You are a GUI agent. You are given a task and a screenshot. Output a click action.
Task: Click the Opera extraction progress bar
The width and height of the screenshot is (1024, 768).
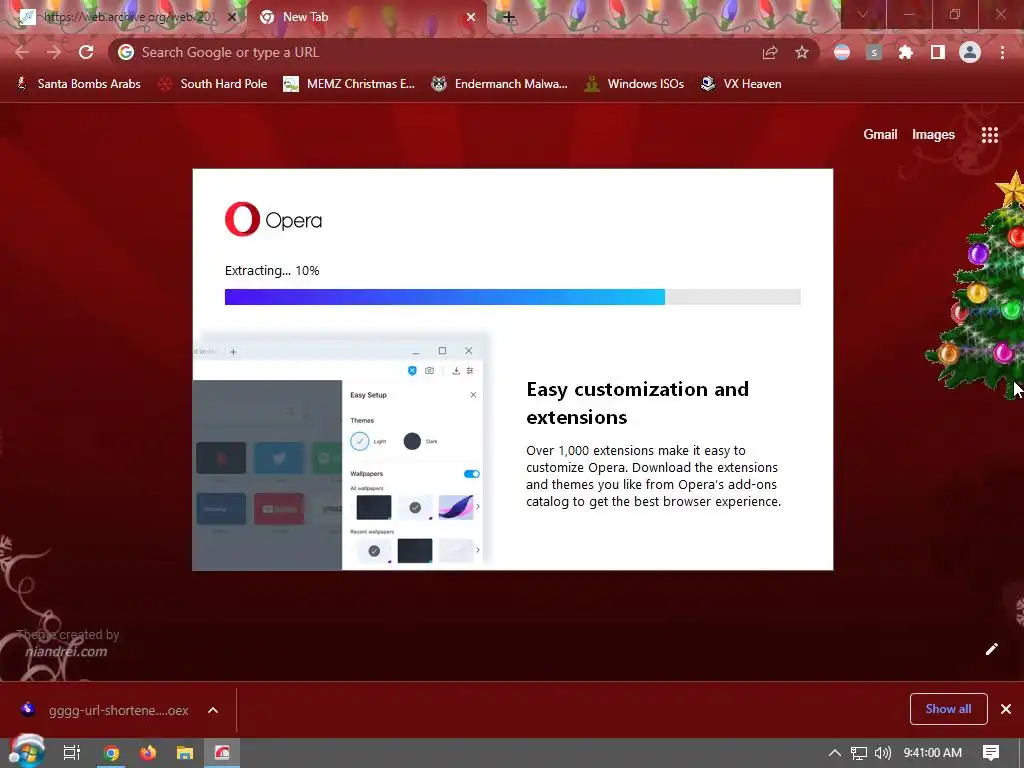513,296
